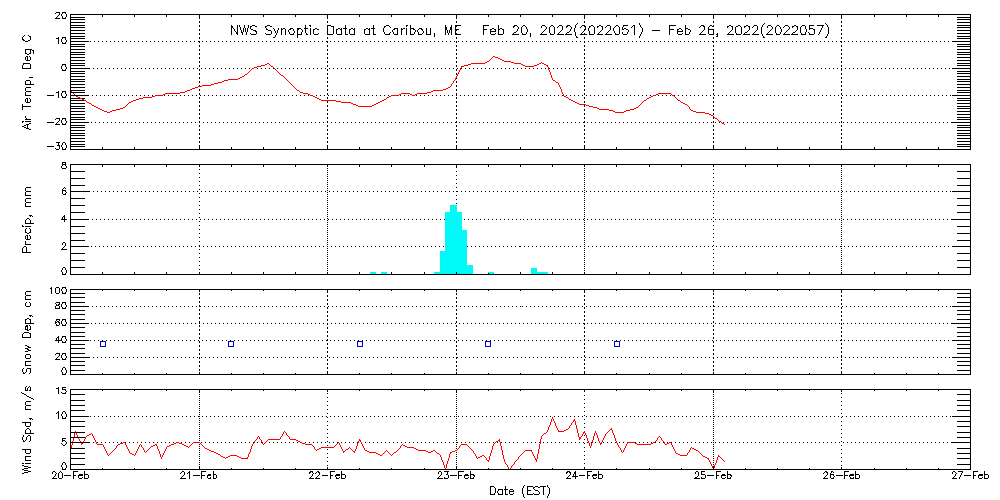Select the snow depth marker after 24-Feb
The width and height of the screenshot is (1000, 500).
pos(617,344)
